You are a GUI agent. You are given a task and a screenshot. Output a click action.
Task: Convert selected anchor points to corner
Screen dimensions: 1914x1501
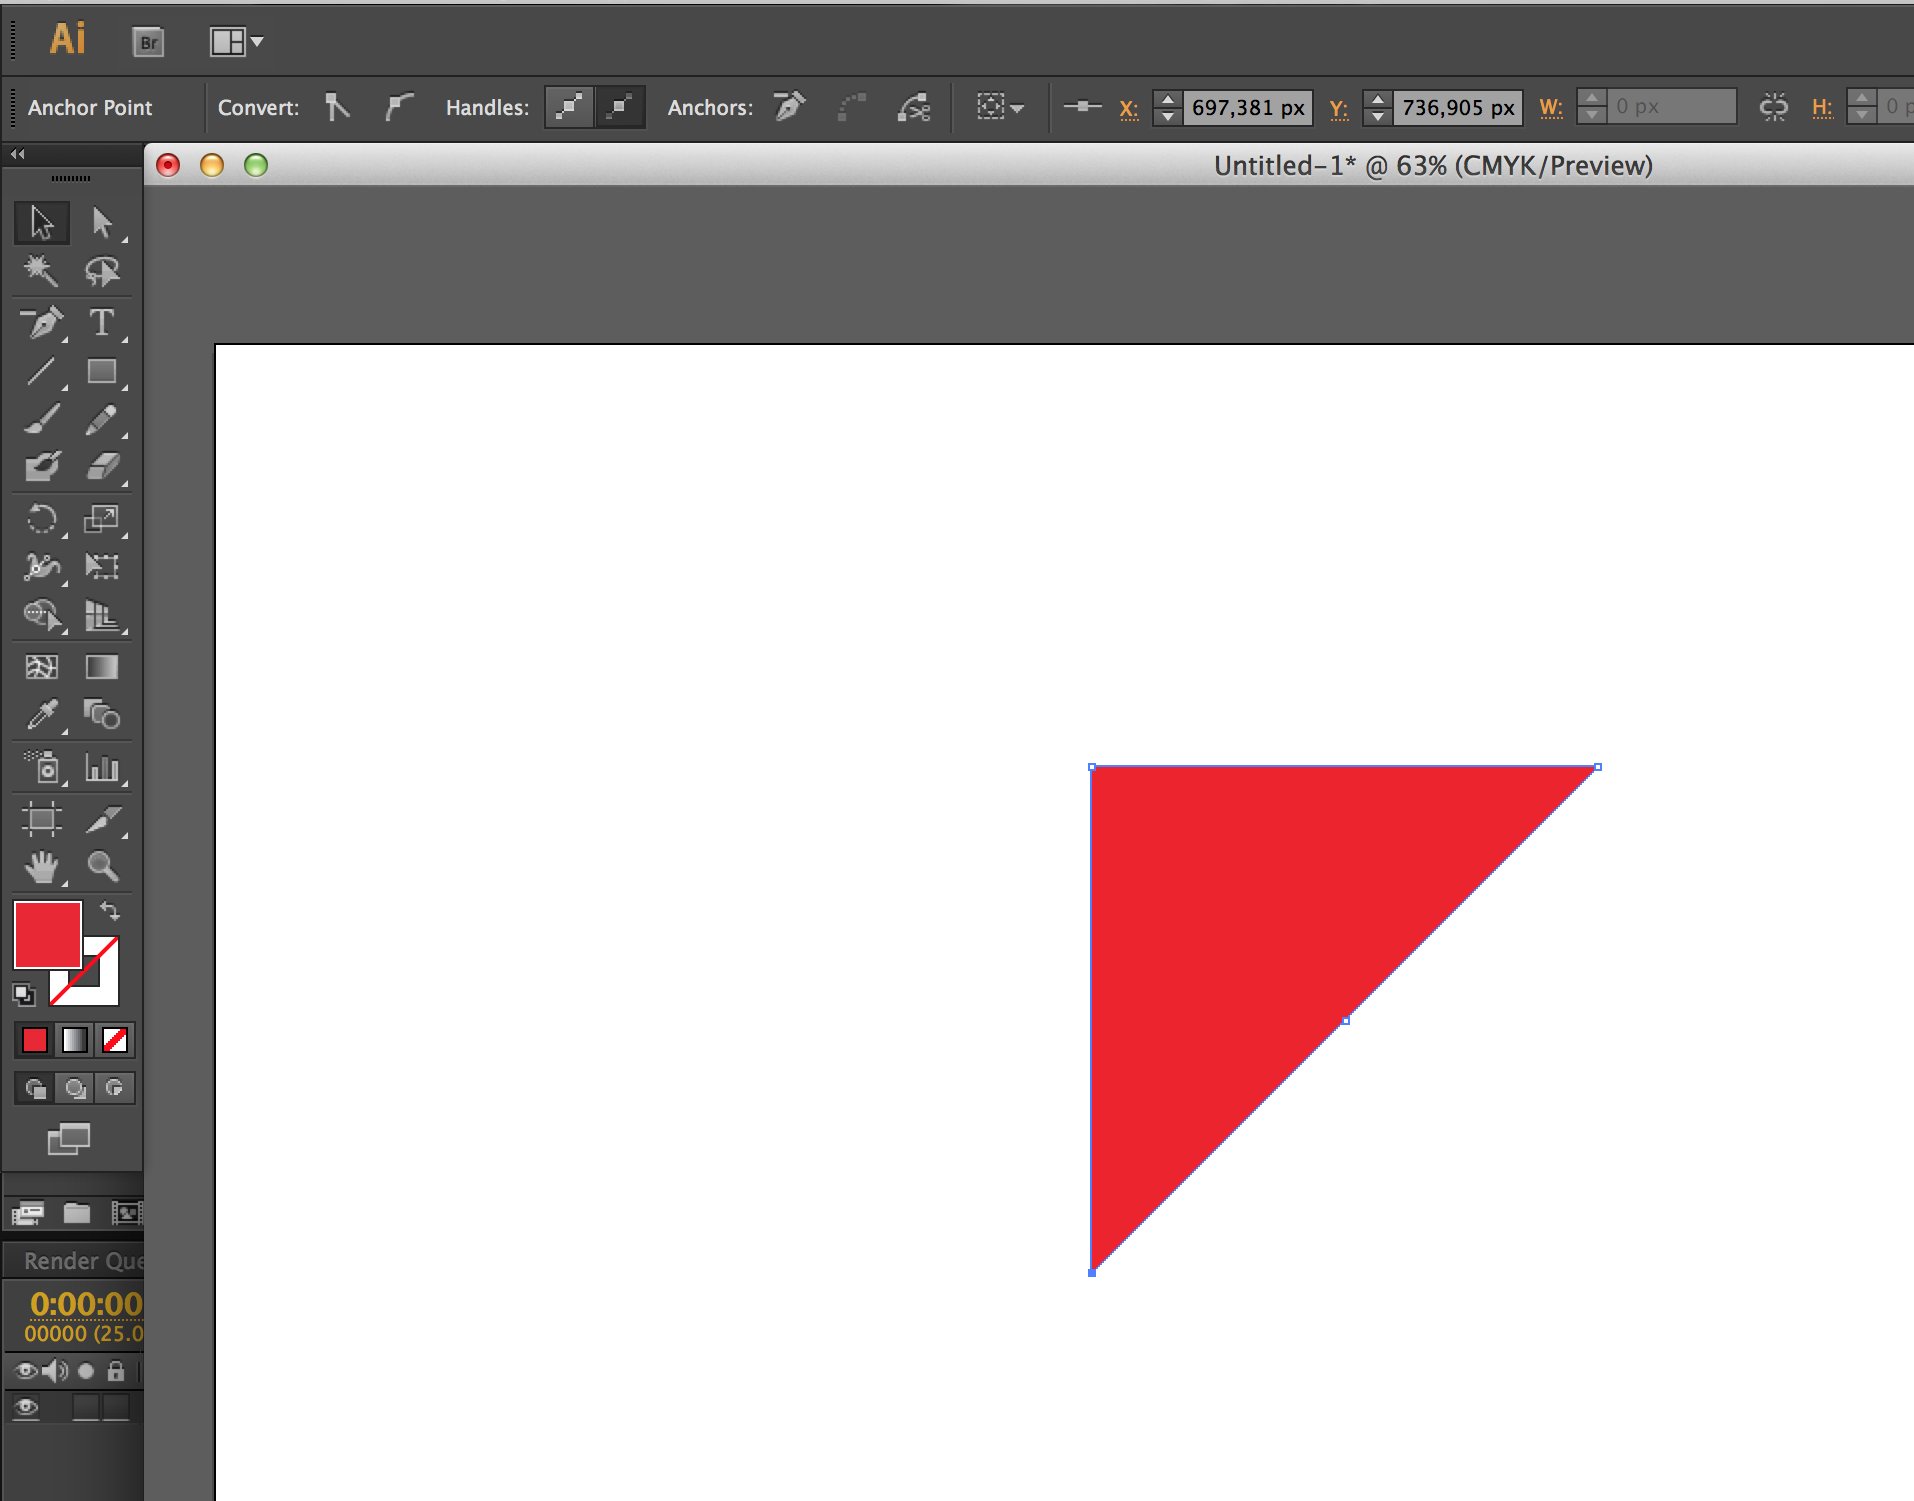[337, 106]
